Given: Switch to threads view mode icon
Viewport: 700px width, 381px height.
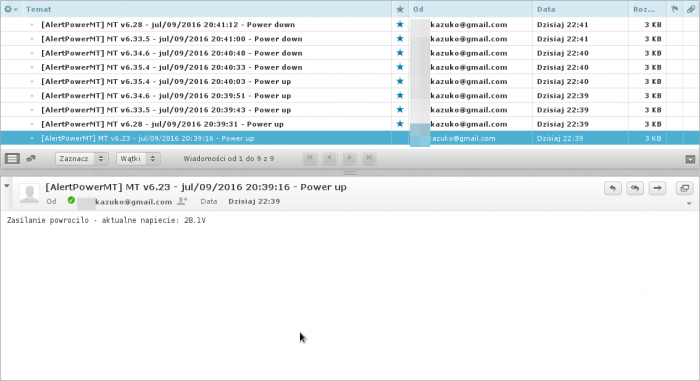Looking at the screenshot, I should click(x=31, y=158).
